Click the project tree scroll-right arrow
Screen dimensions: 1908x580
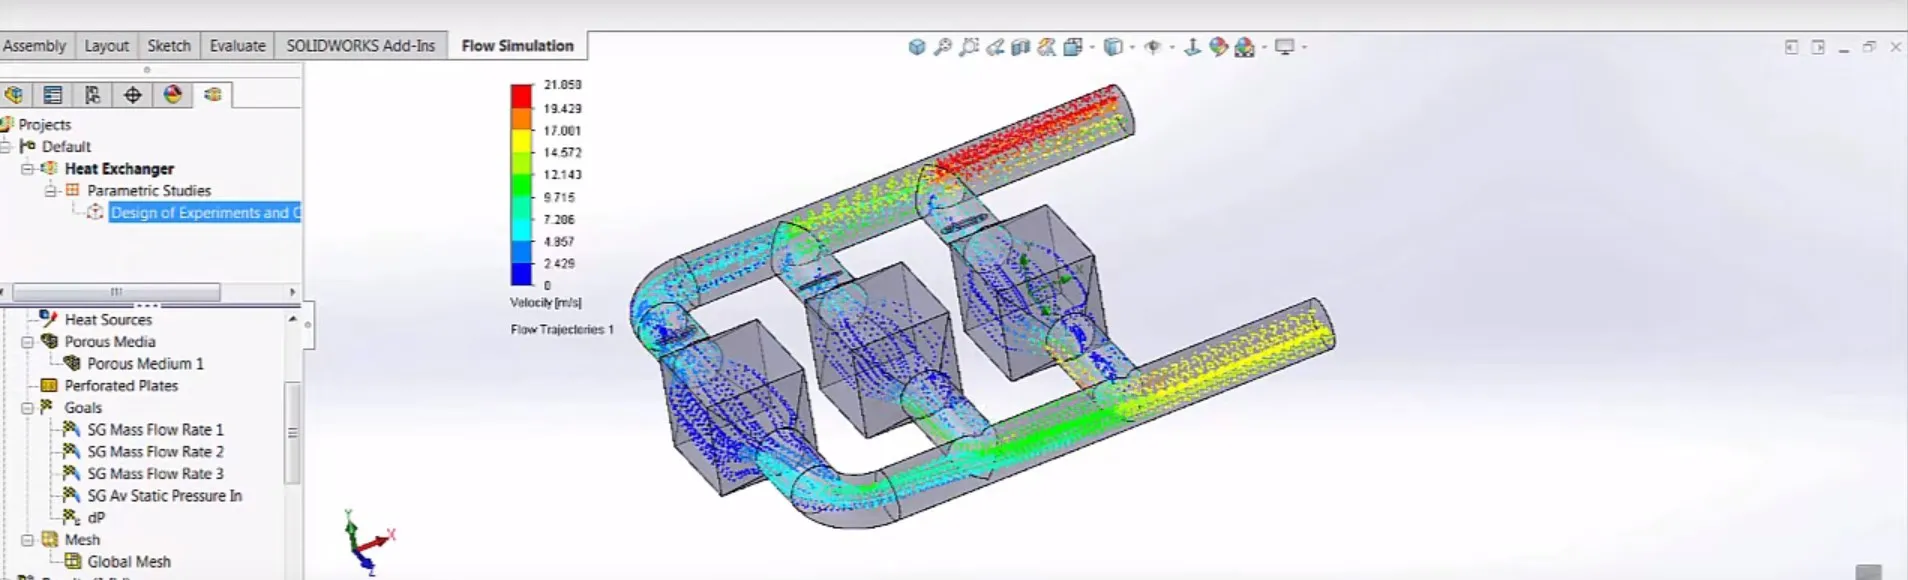tap(292, 292)
